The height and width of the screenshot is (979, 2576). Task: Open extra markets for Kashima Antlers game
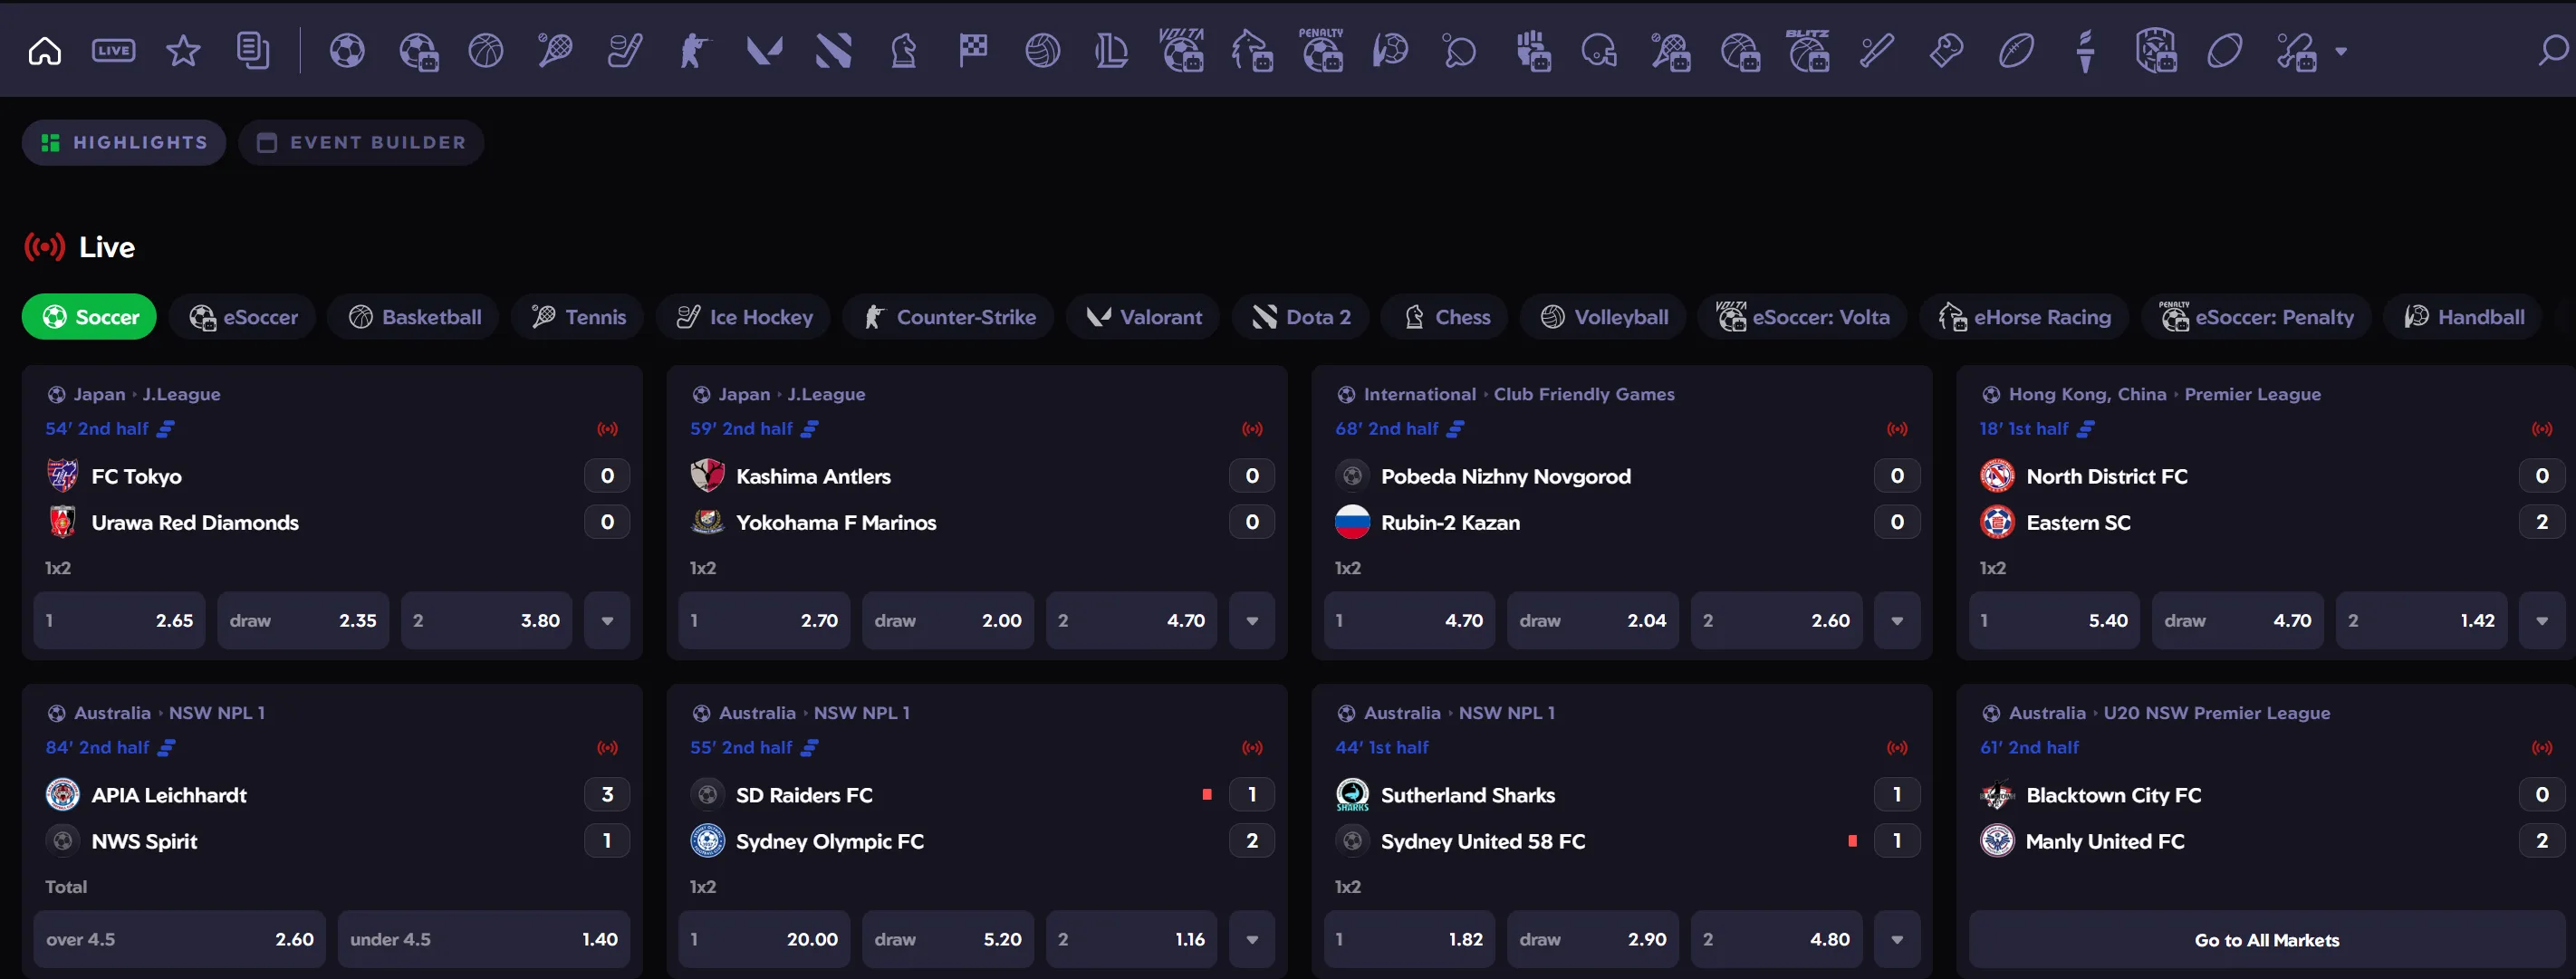1251,620
